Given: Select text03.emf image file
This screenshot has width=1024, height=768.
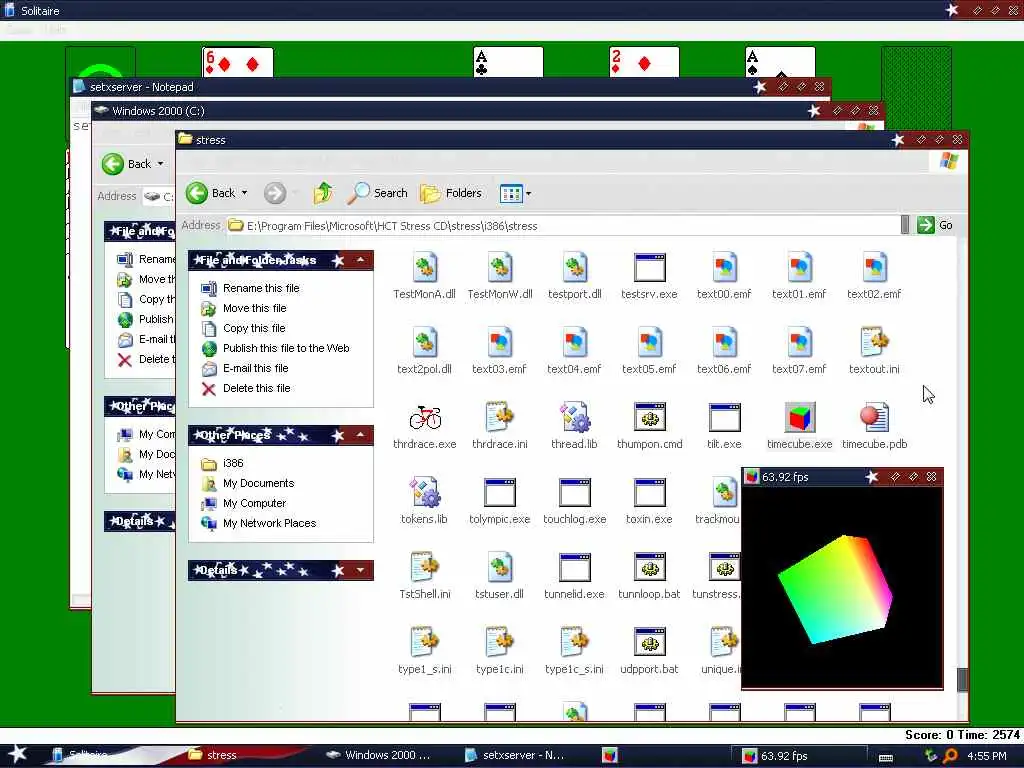Looking at the screenshot, I should (500, 343).
